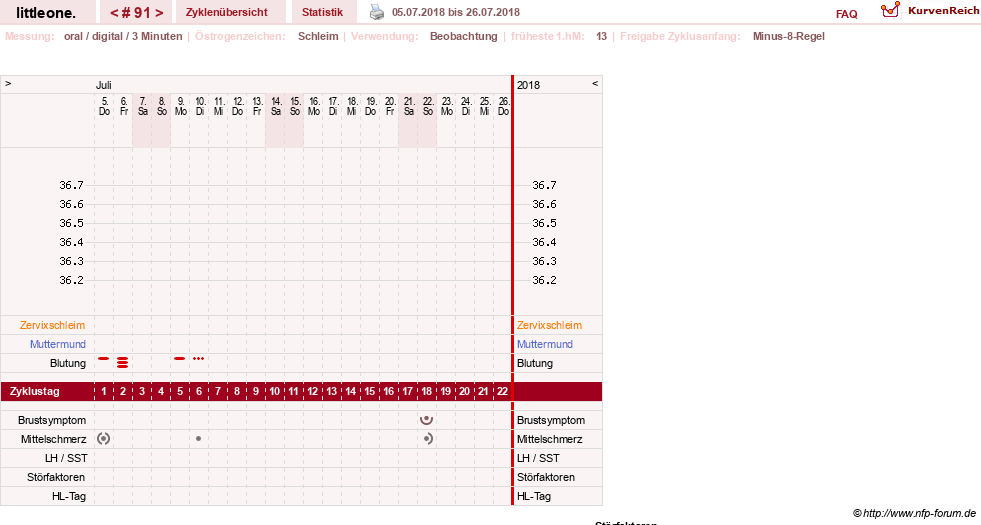Click date column 9. Mo
981x525 pixels.
point(180,106)
